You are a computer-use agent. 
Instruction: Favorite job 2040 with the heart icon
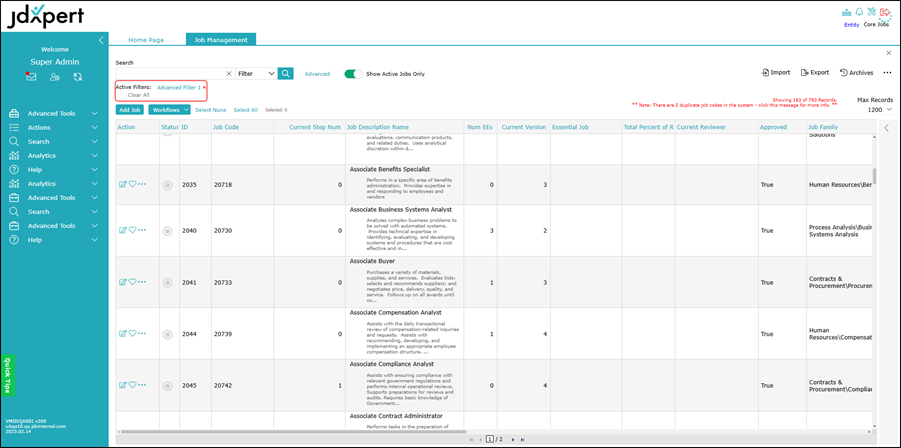(132, 230)
